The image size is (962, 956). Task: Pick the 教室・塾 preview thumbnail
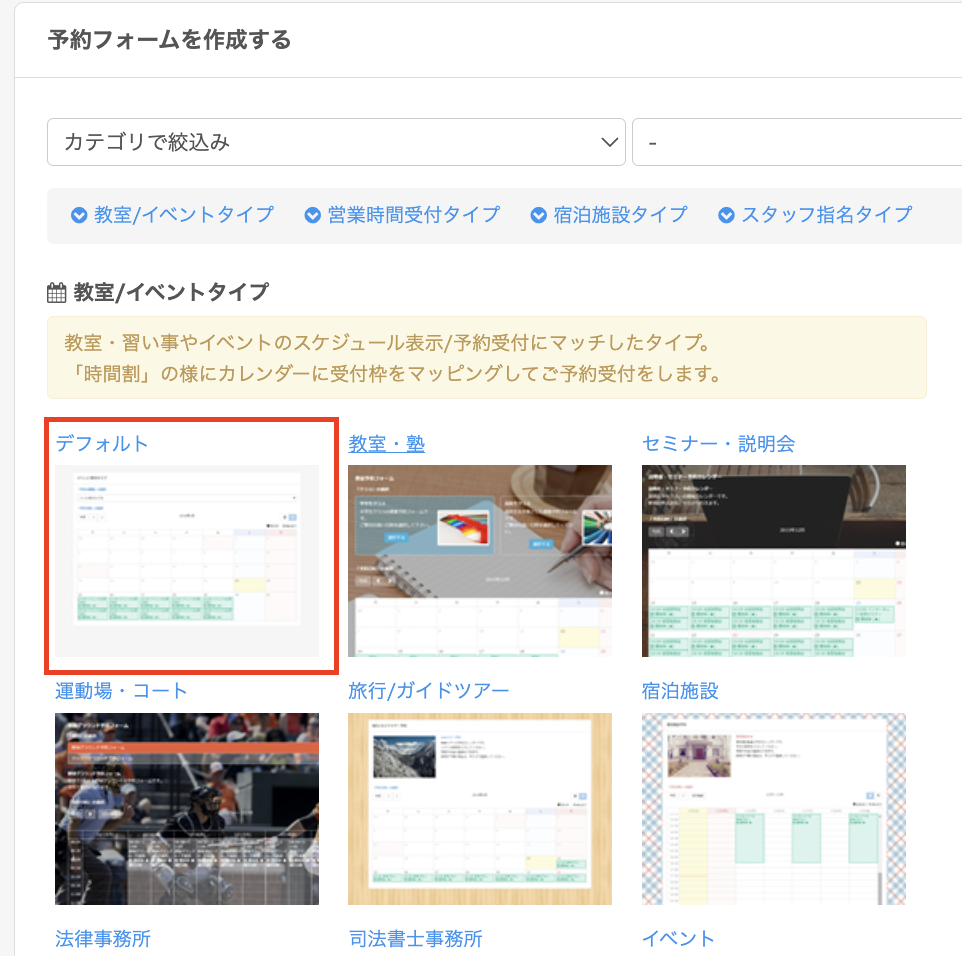(480, 560)
